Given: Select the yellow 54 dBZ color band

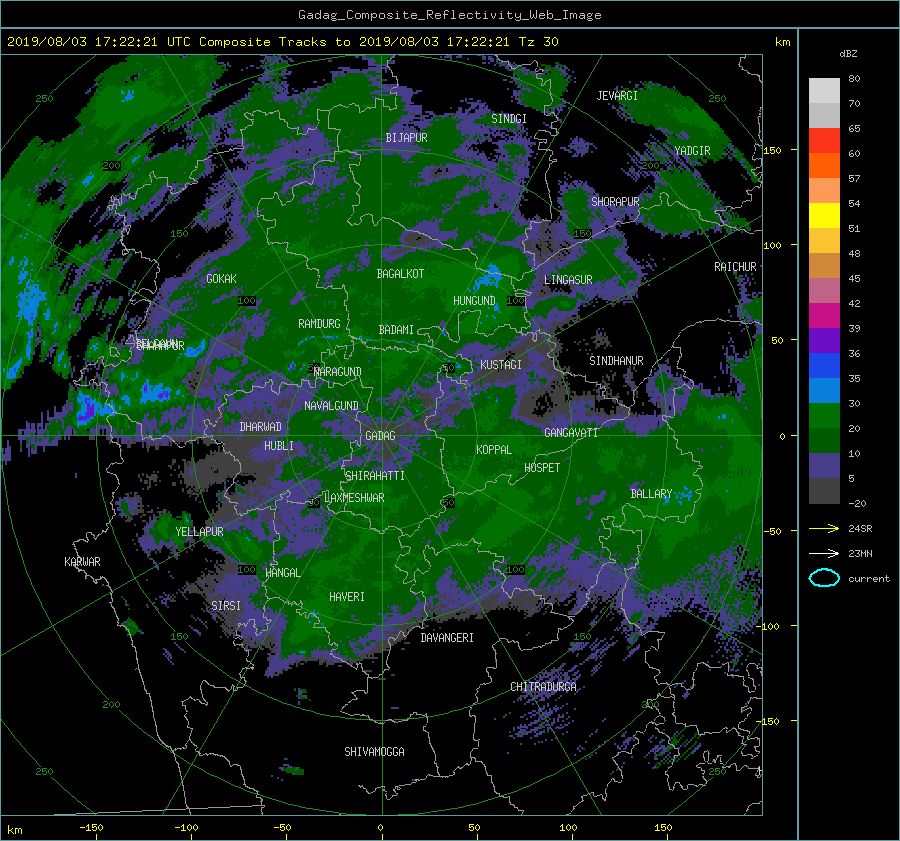Looking at the screenshot, I should coord(824,215).
